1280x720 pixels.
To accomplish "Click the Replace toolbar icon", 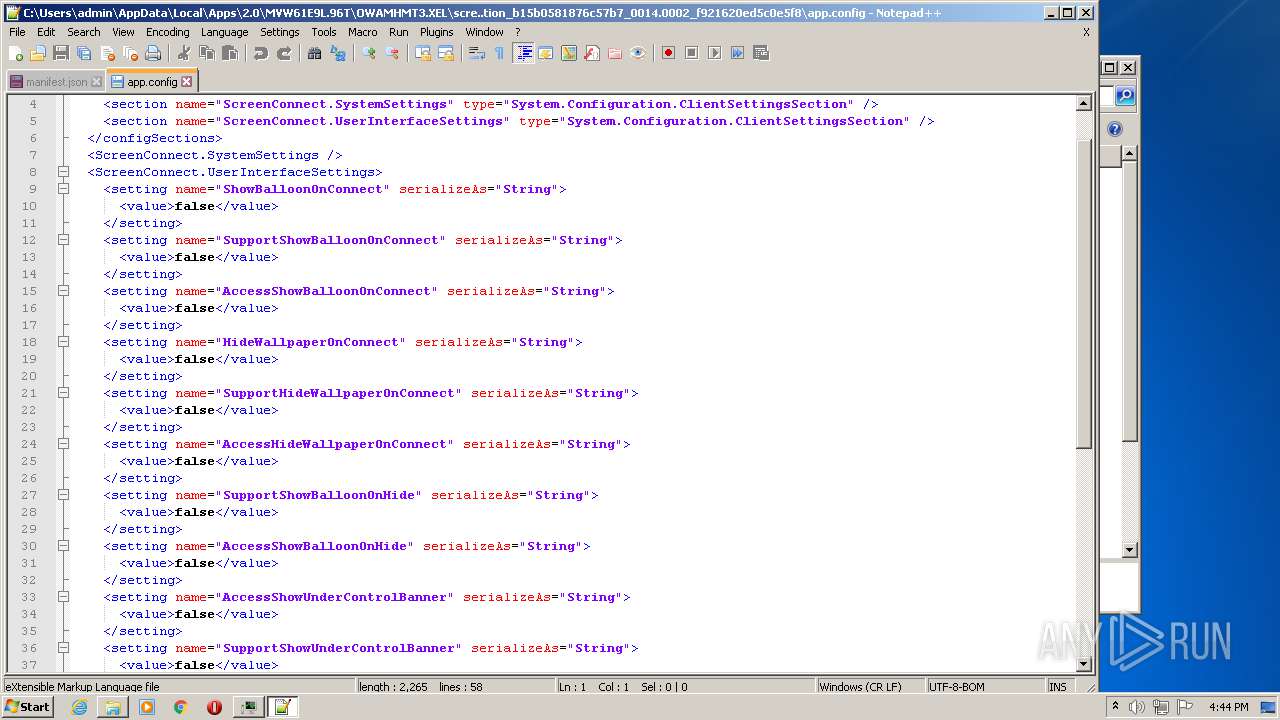I will coord(338,53).
